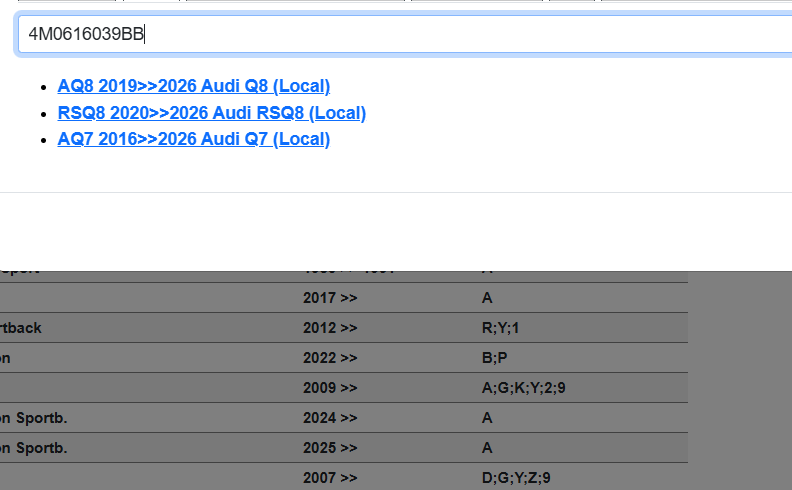Open the AQ8 2019>>2026 Audi Q8 link
This screenshot has height=490, width=792.
tap(193, 86)
